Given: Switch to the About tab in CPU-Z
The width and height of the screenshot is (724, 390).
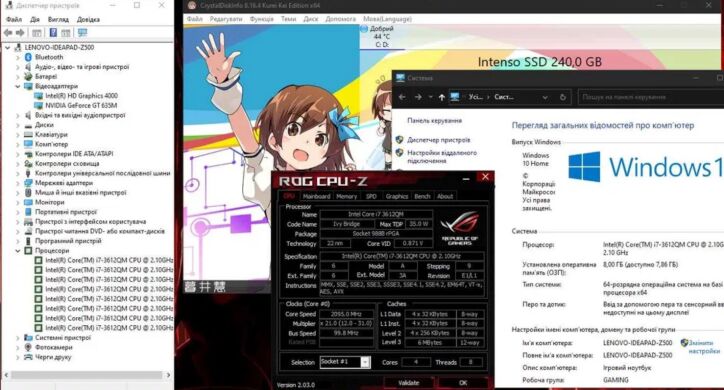Looking at the screenshot, I should coord(445,196).
